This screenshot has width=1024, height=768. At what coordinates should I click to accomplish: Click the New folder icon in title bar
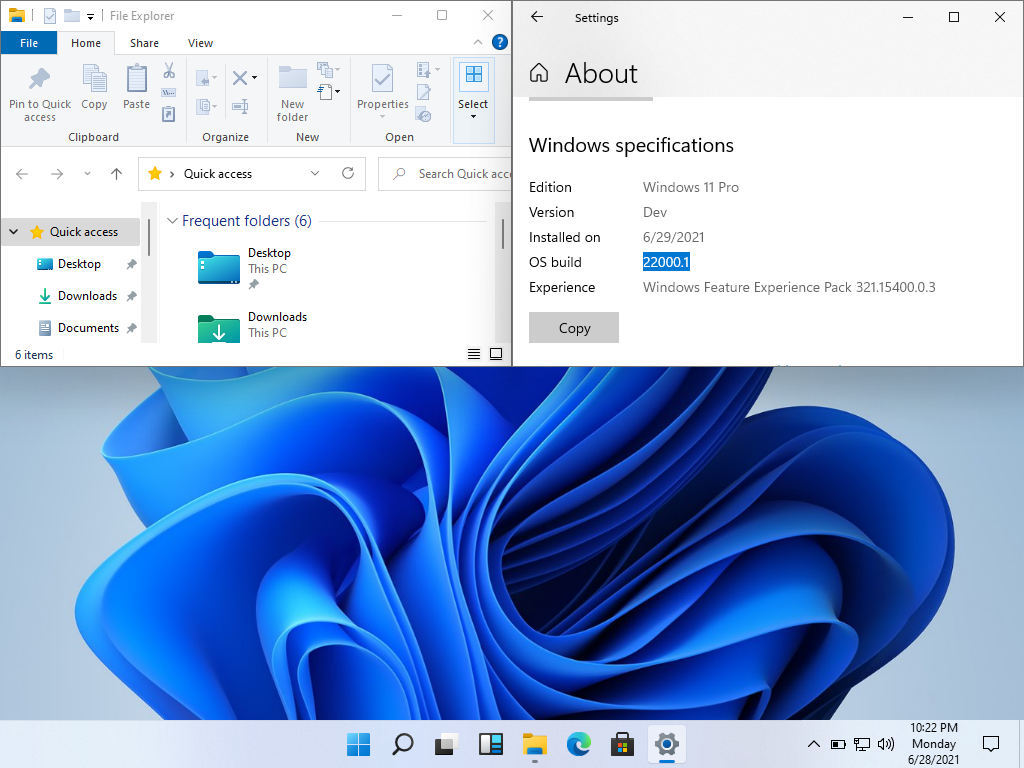click(x=72, y=16)
